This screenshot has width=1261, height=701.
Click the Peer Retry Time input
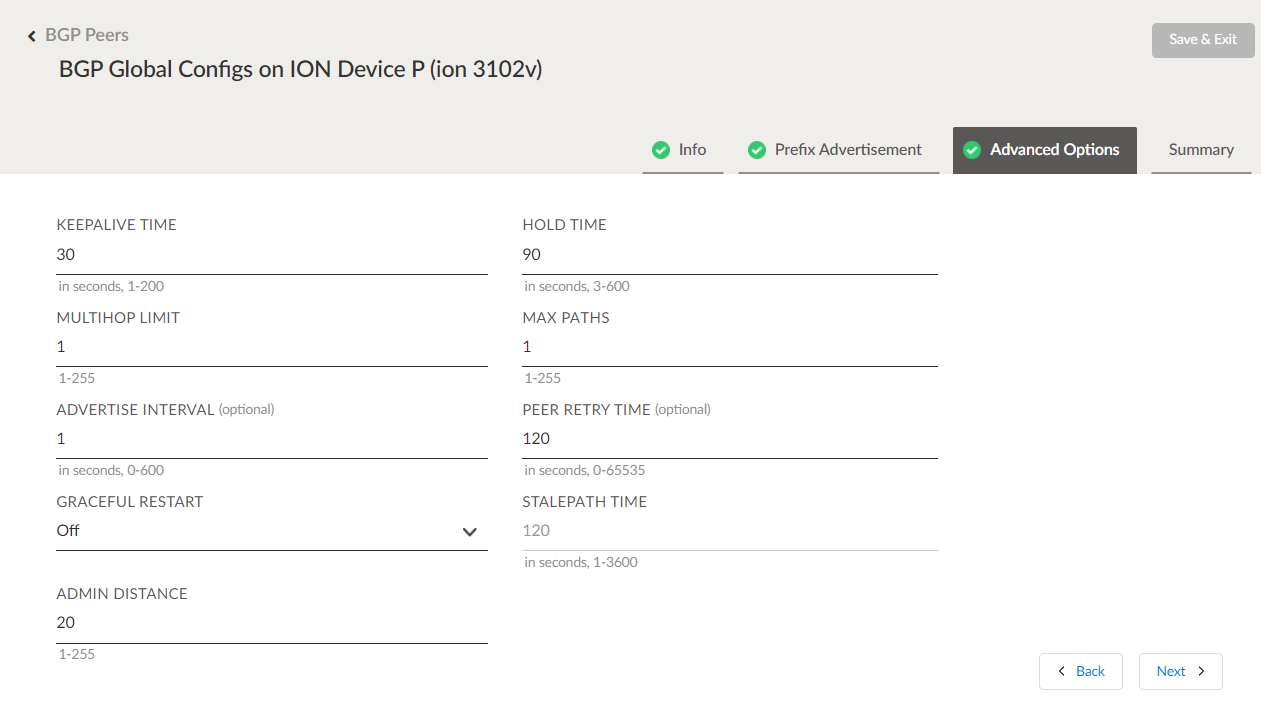(729, 439)
